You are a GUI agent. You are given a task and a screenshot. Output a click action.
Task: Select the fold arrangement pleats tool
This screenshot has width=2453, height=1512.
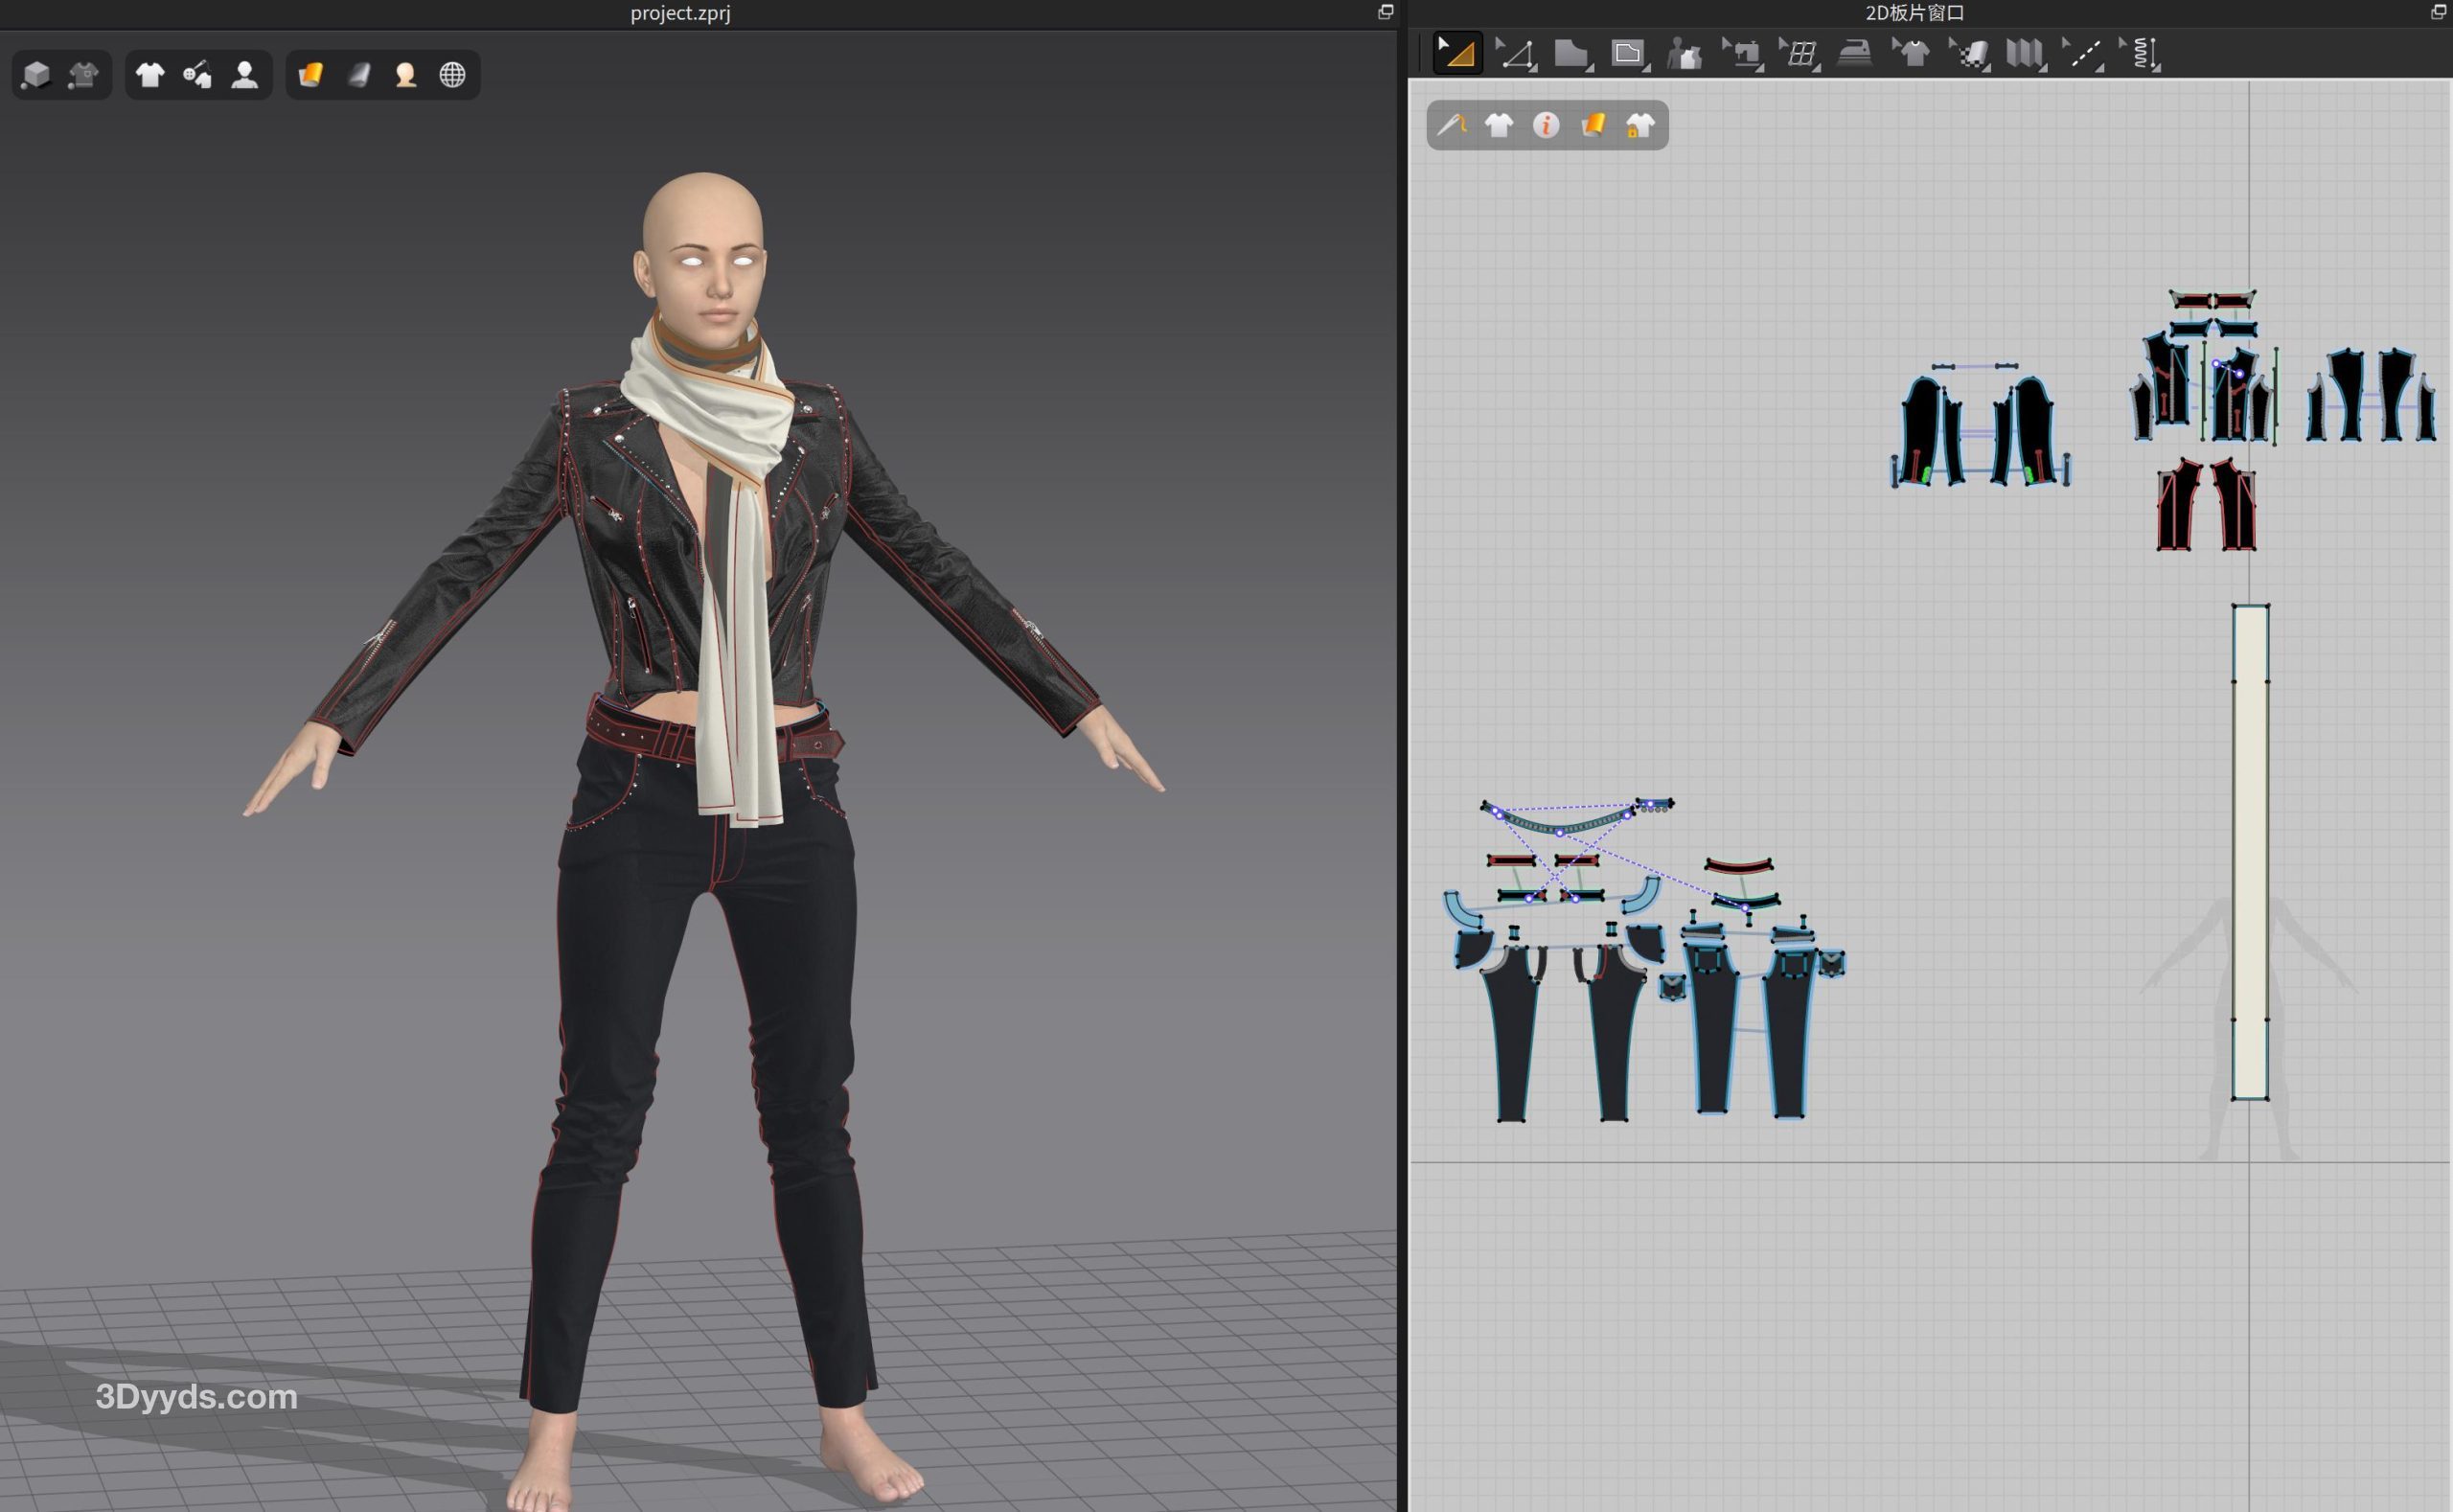coord(2025,53)
